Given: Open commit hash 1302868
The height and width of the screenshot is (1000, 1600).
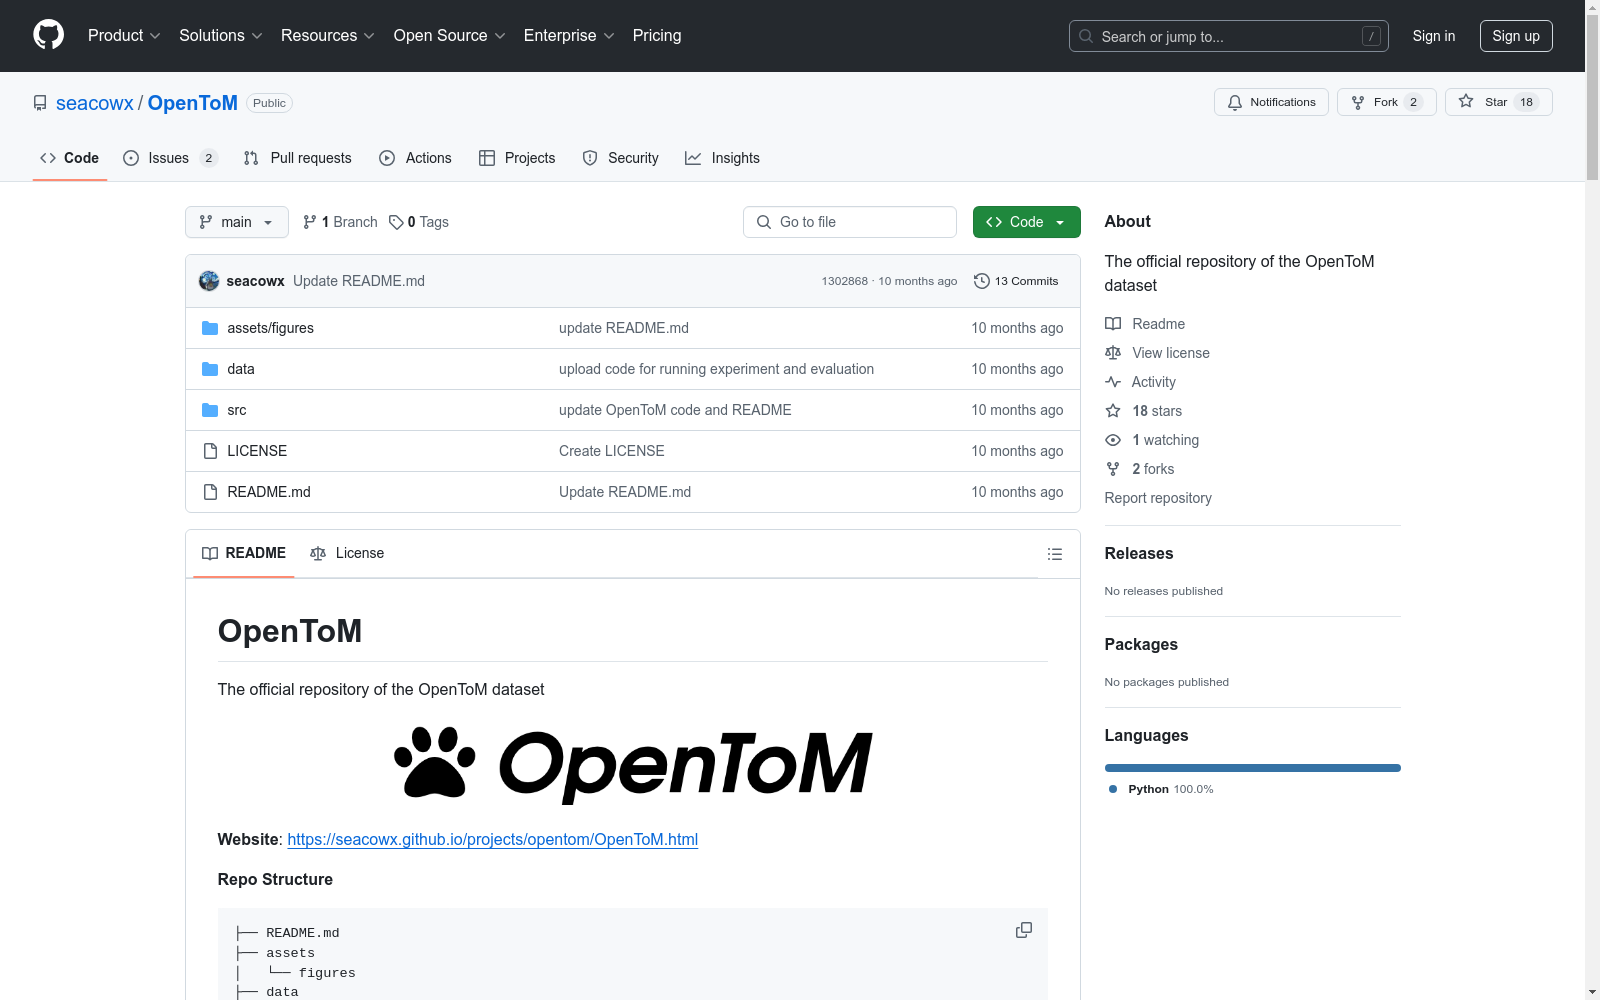Looking at the screenshot, I should [845, 281].
